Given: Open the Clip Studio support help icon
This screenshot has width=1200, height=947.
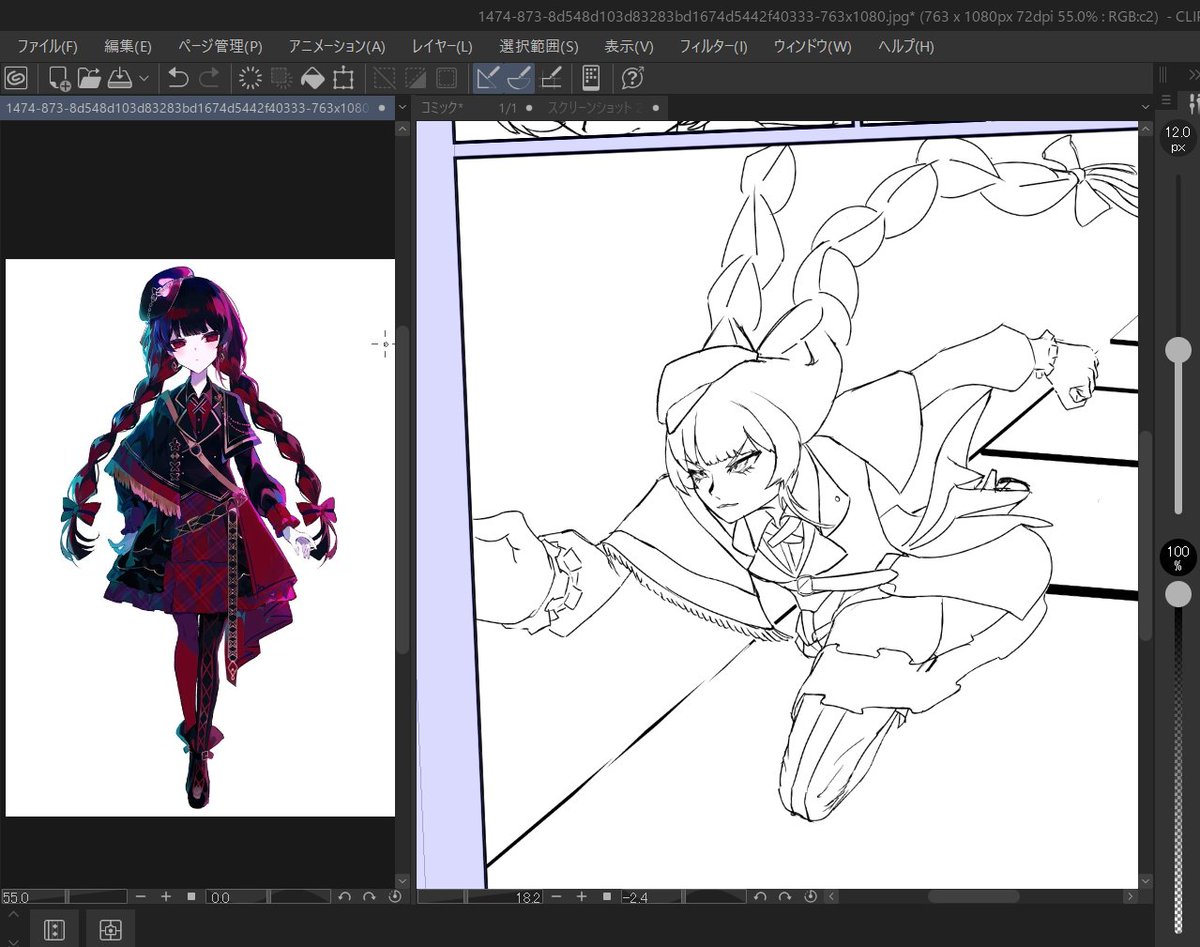Looking at the screenshot, I should tap(632, 77).
